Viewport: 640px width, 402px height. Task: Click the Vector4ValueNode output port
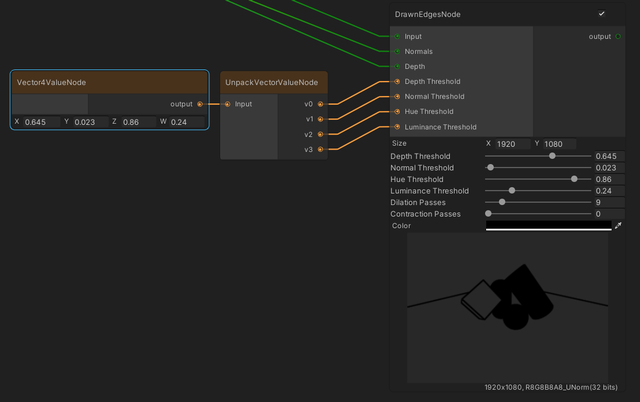200,104
